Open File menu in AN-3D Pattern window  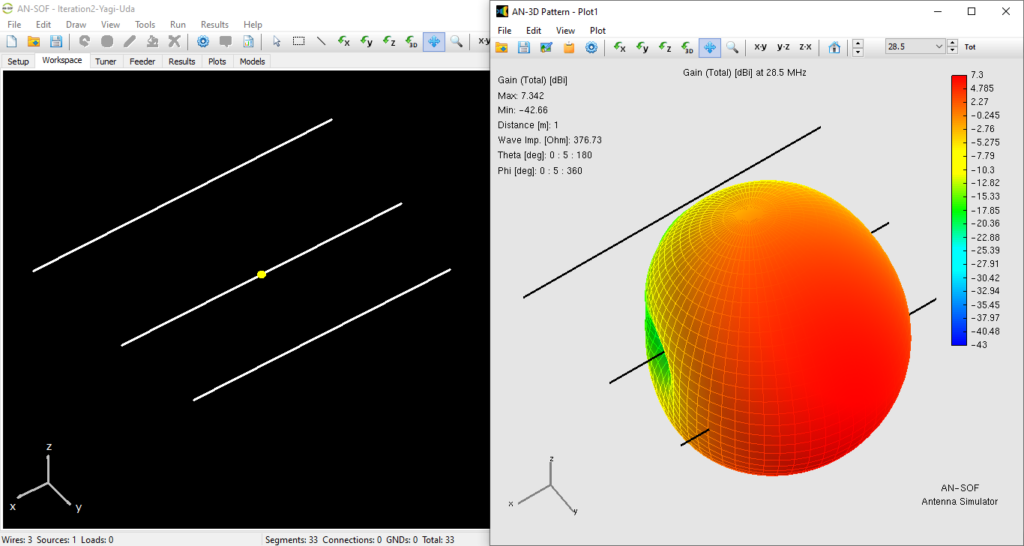point(504,31)
